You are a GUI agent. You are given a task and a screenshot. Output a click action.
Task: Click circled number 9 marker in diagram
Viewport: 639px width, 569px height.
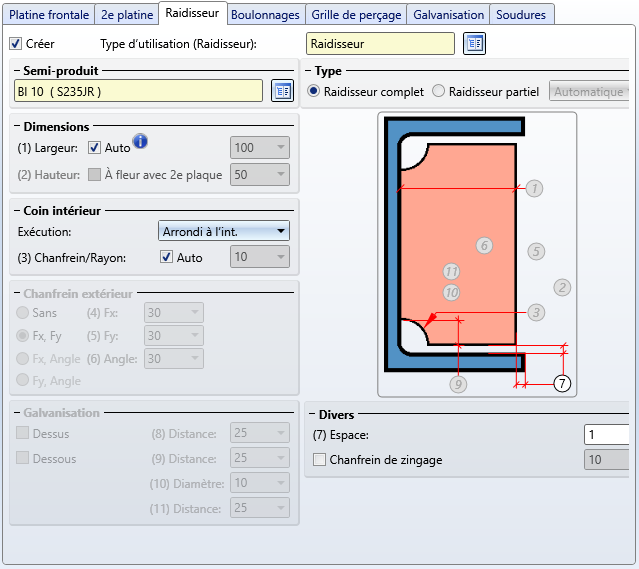point(458,383)
